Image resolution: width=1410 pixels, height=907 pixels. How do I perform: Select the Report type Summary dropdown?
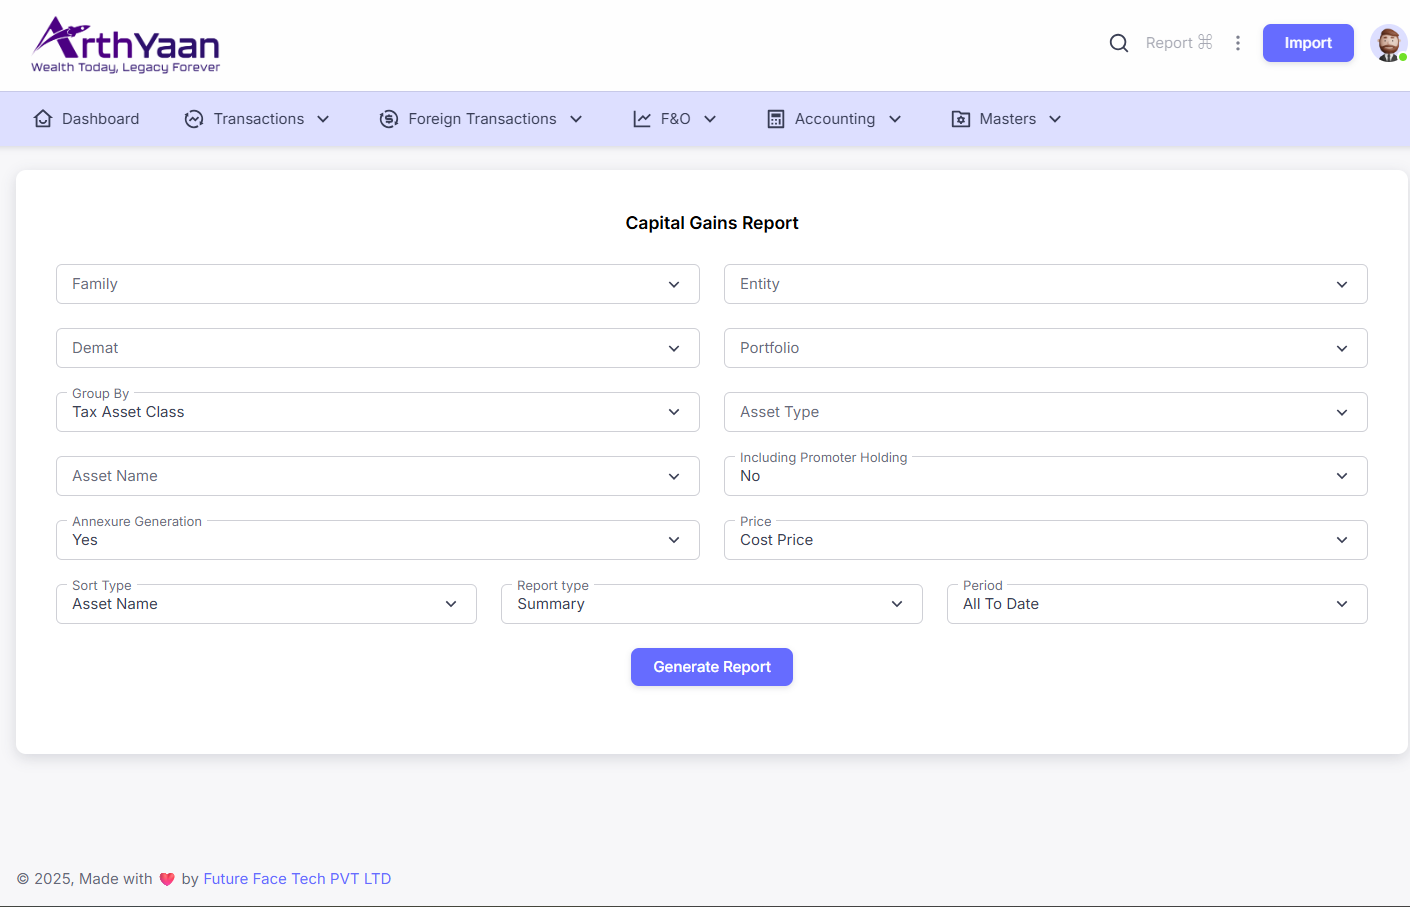pyautogui.click(x=711, y=604)
